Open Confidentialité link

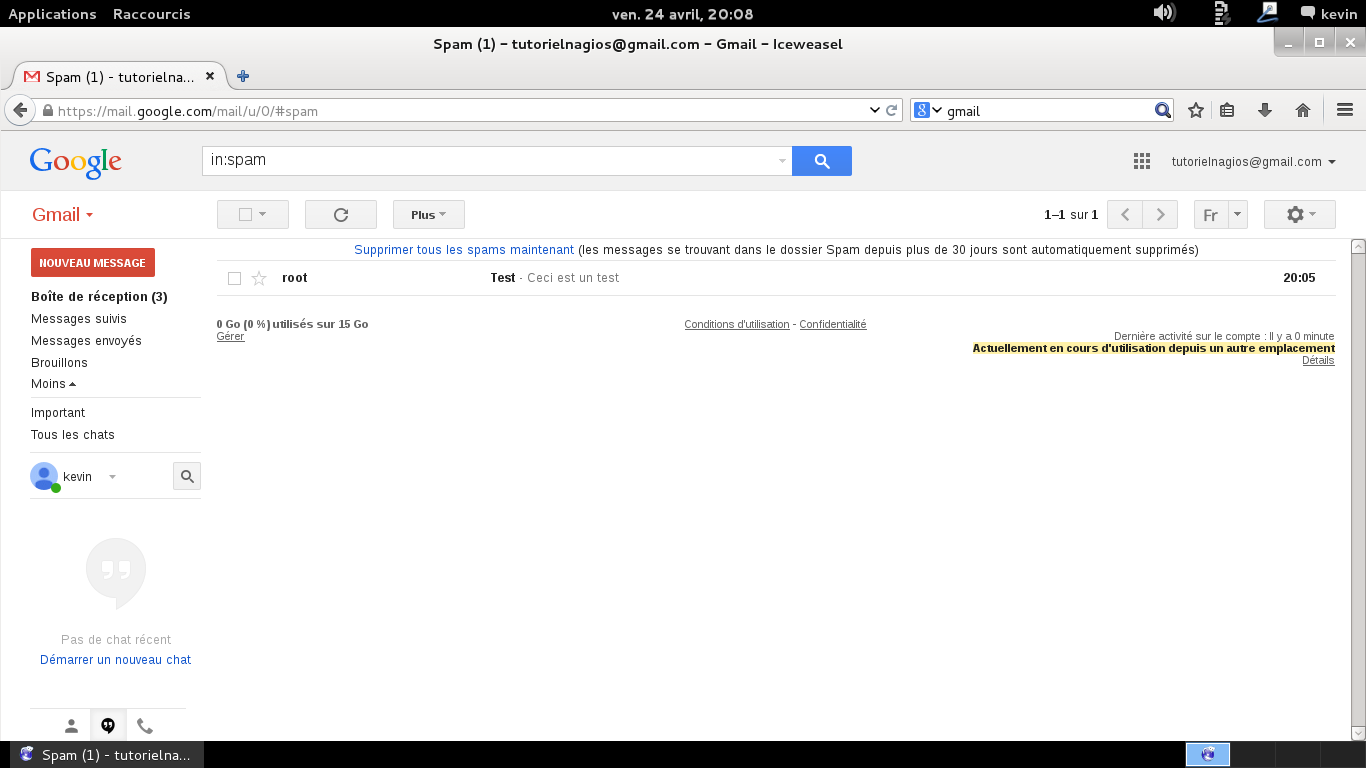point(833,324)
